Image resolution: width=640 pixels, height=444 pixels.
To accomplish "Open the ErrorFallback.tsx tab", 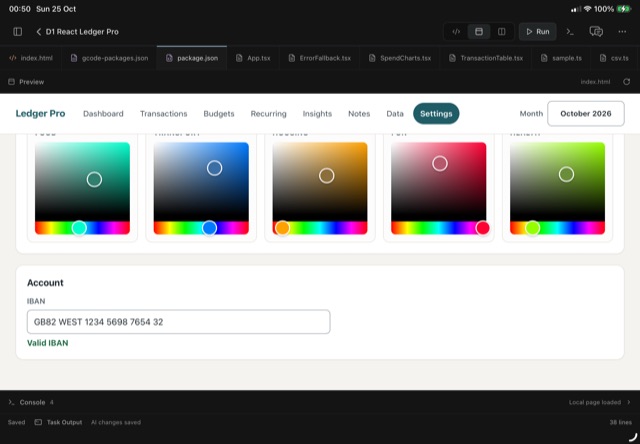I will tap(320, 58).
